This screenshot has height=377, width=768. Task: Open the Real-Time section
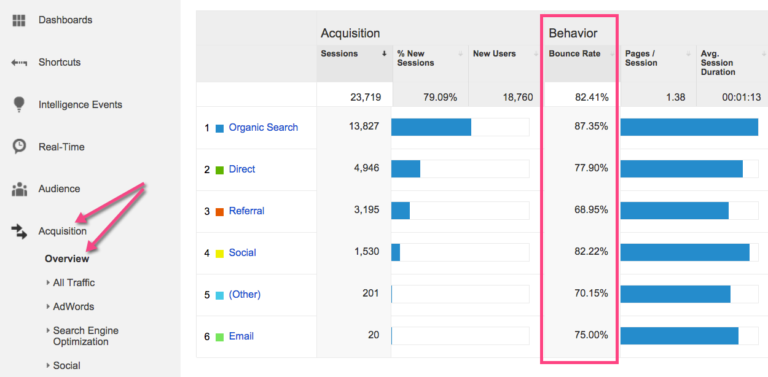(x=61, y=146)
